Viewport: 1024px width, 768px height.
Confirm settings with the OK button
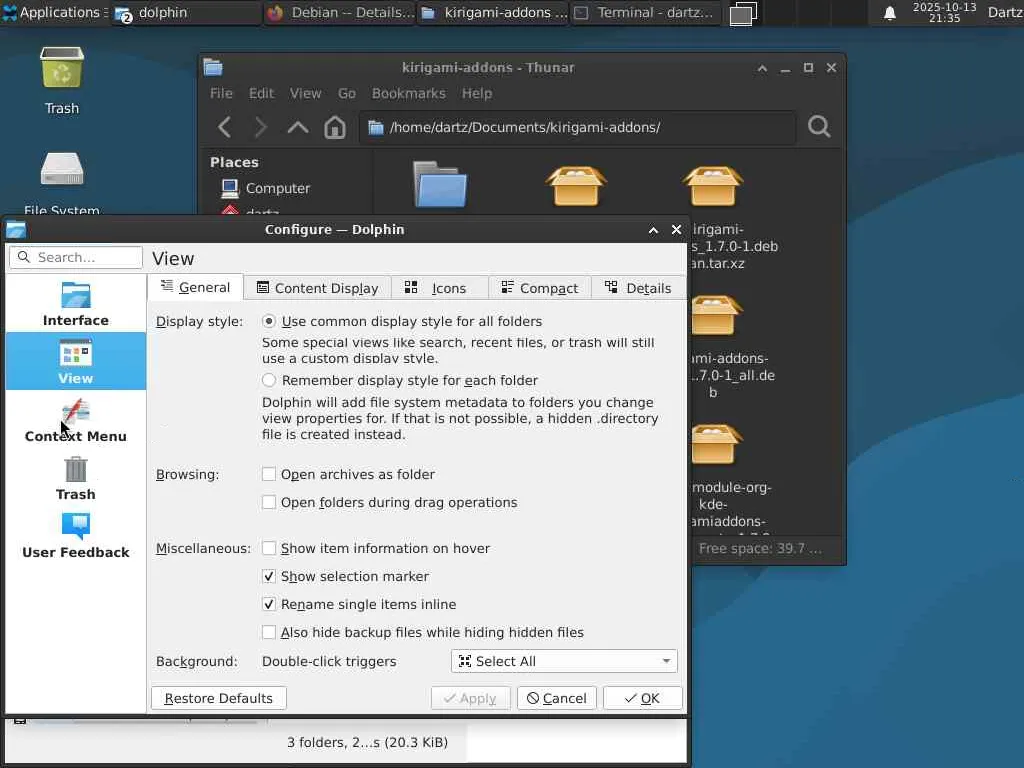pyautogui.click(x=643, y=698)
